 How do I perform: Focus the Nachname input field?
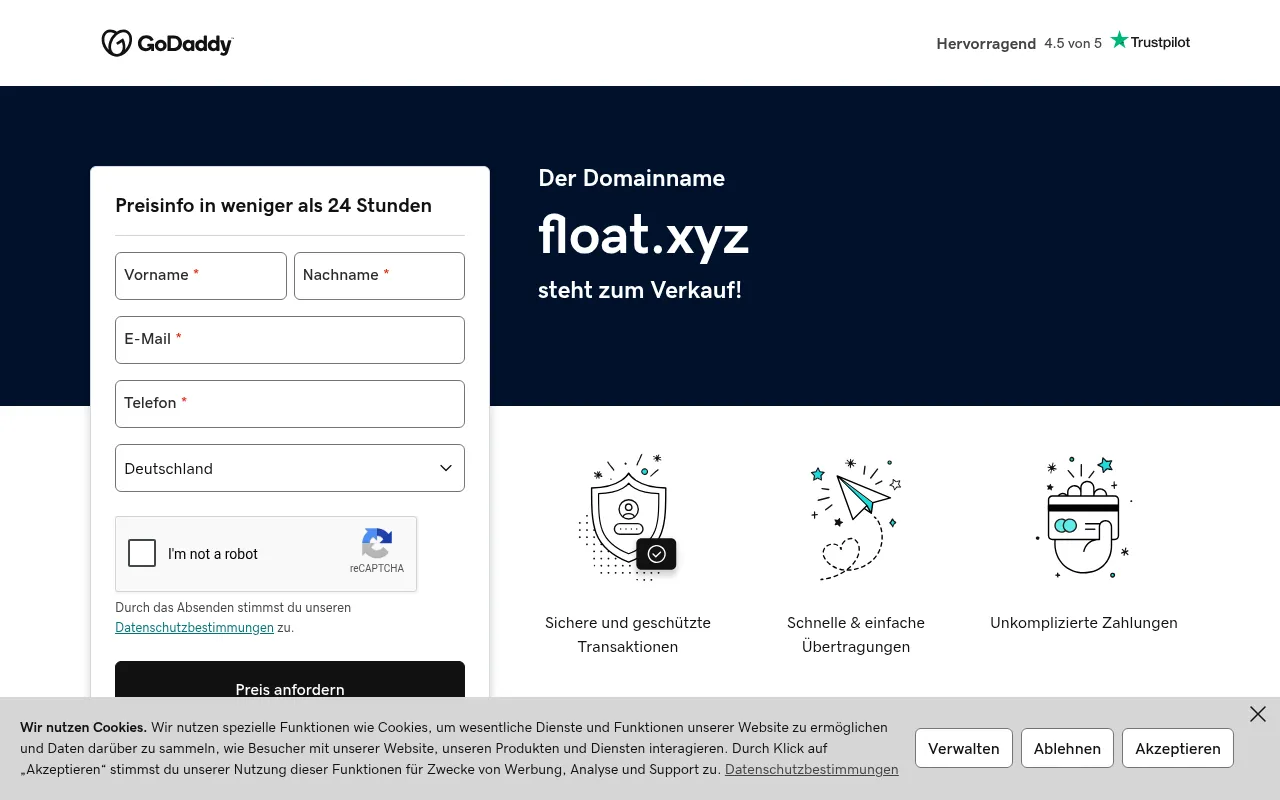point(379,276)
